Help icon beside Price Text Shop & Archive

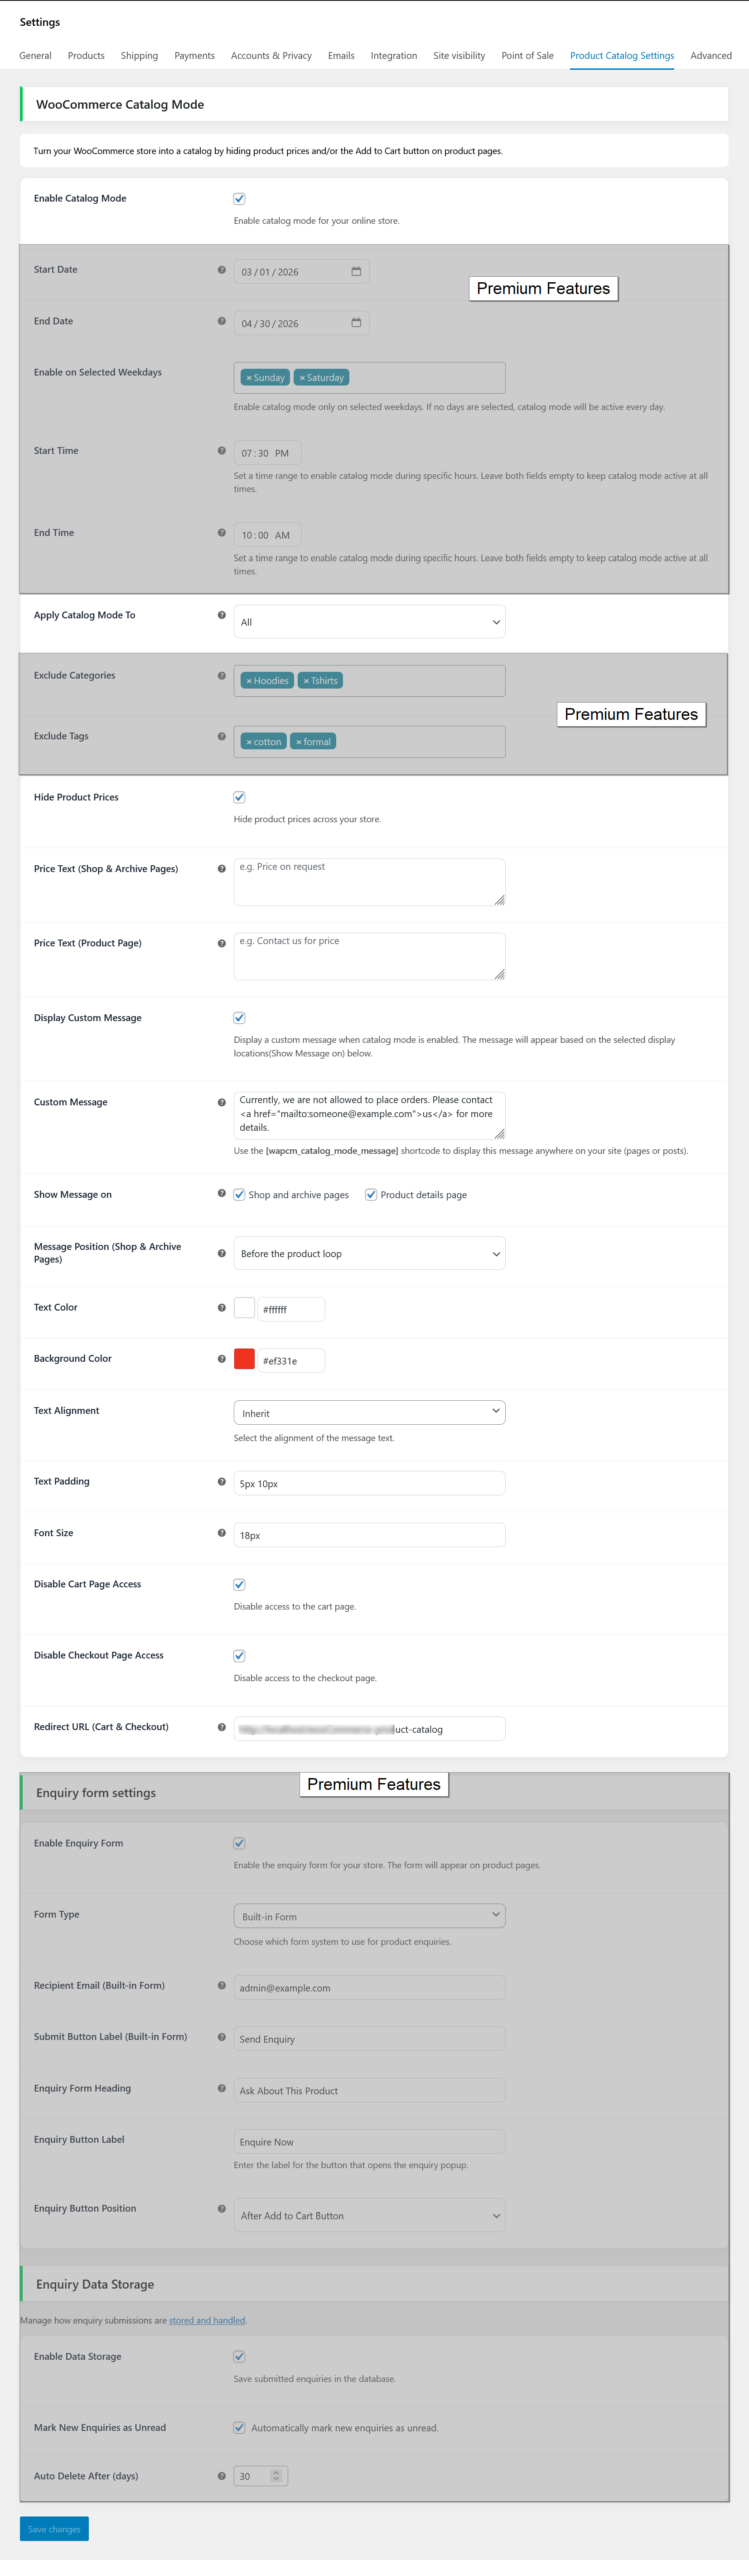coord(222,869)
